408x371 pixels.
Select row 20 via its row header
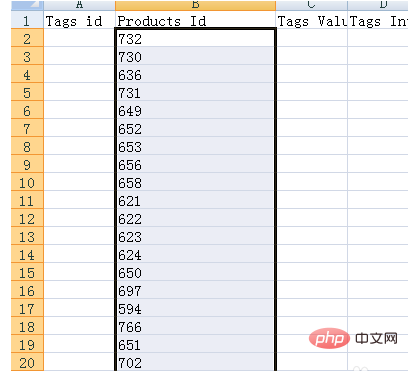pyautogui.click(x=27, y=362)
